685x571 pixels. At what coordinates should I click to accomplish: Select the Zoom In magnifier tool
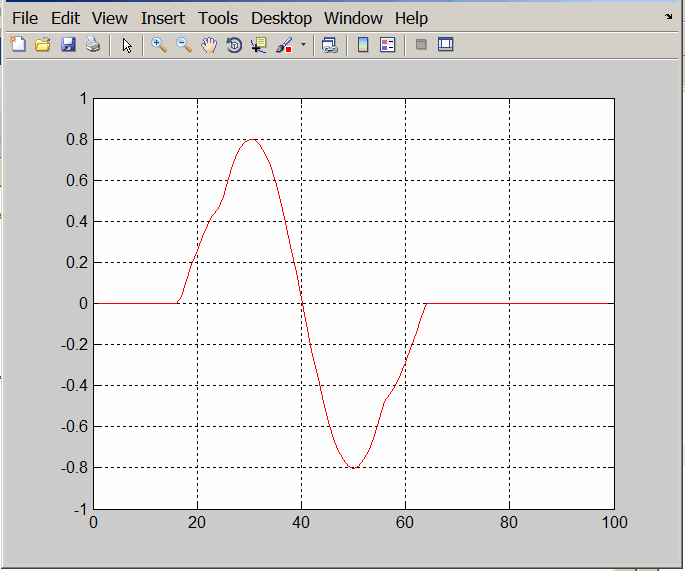coord(159,45)
